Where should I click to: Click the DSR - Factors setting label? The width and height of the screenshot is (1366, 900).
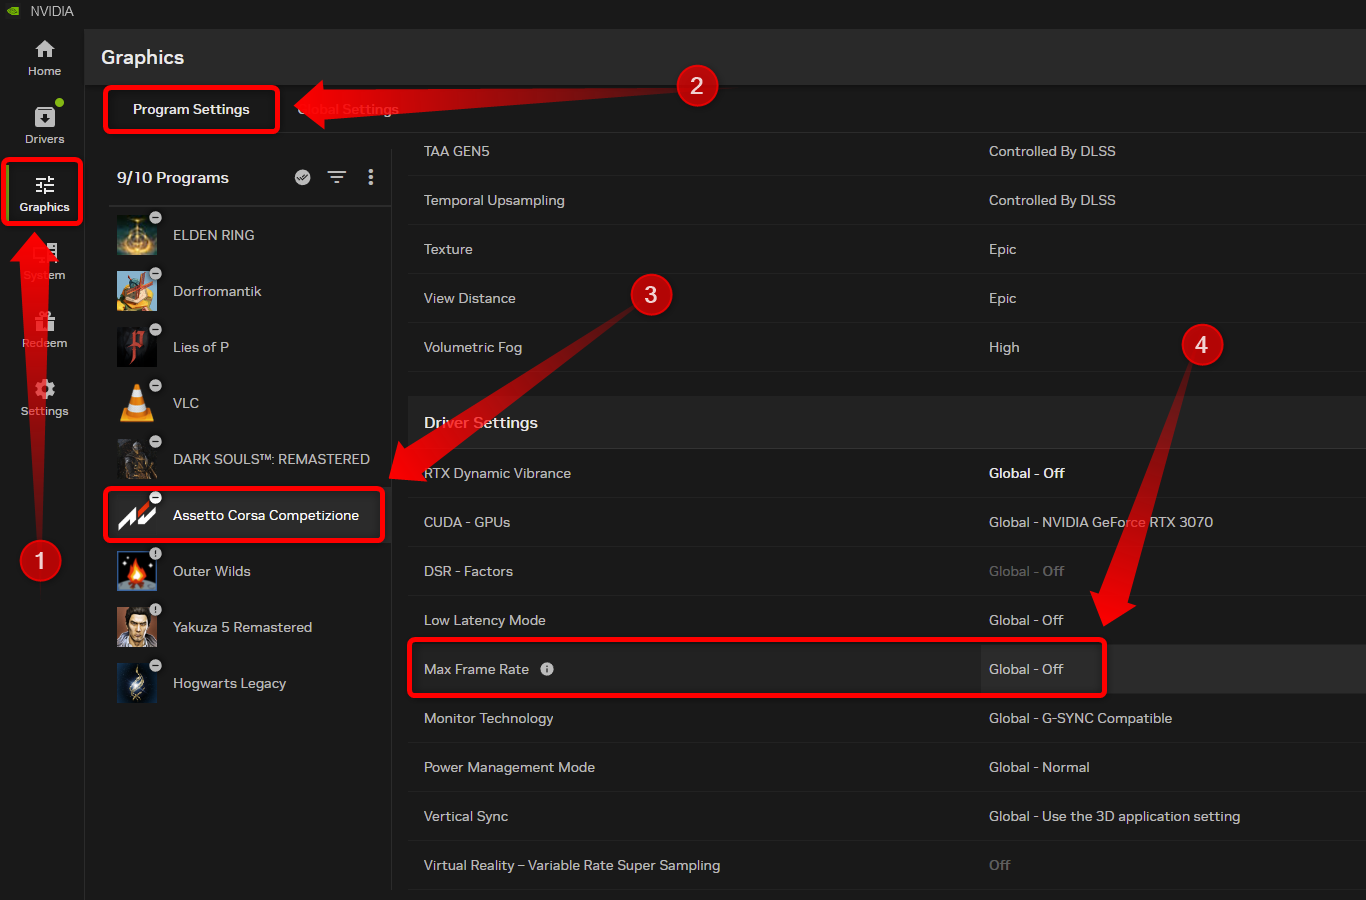point(468,571)
